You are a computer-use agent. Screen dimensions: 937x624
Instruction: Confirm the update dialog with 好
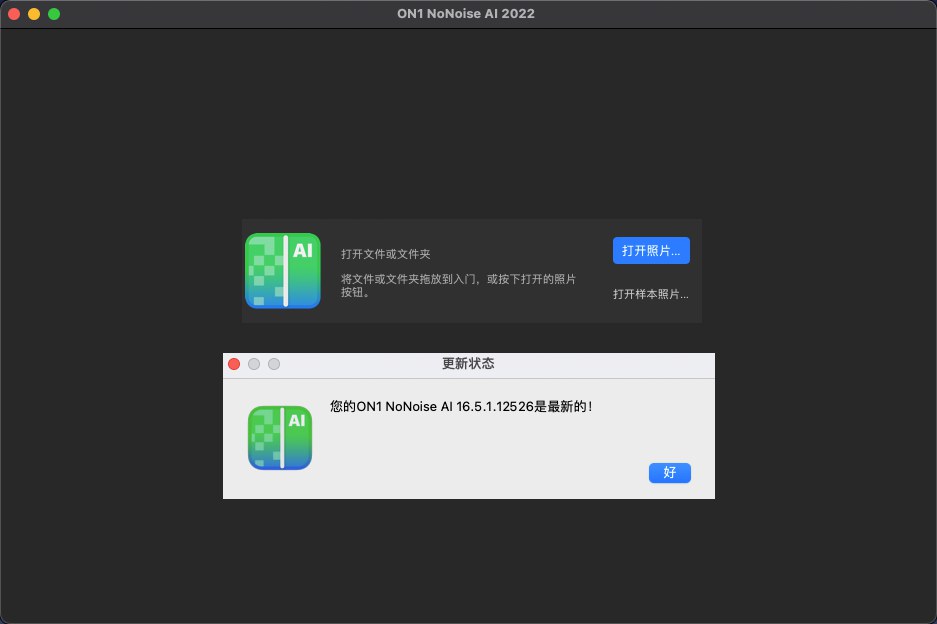tap(669, 473)
